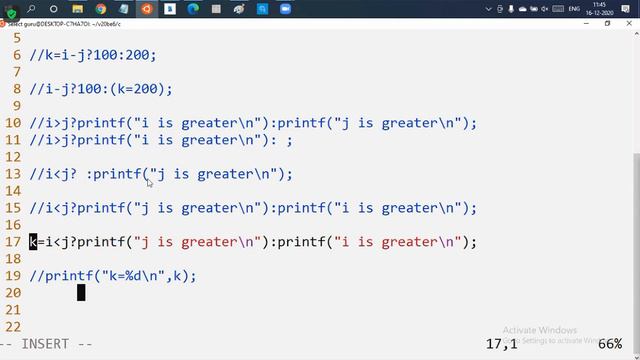Click the Ubuntu icon in window title bar
The width and height of the screenshot is (640, 360).
click(x=2, y=24)
